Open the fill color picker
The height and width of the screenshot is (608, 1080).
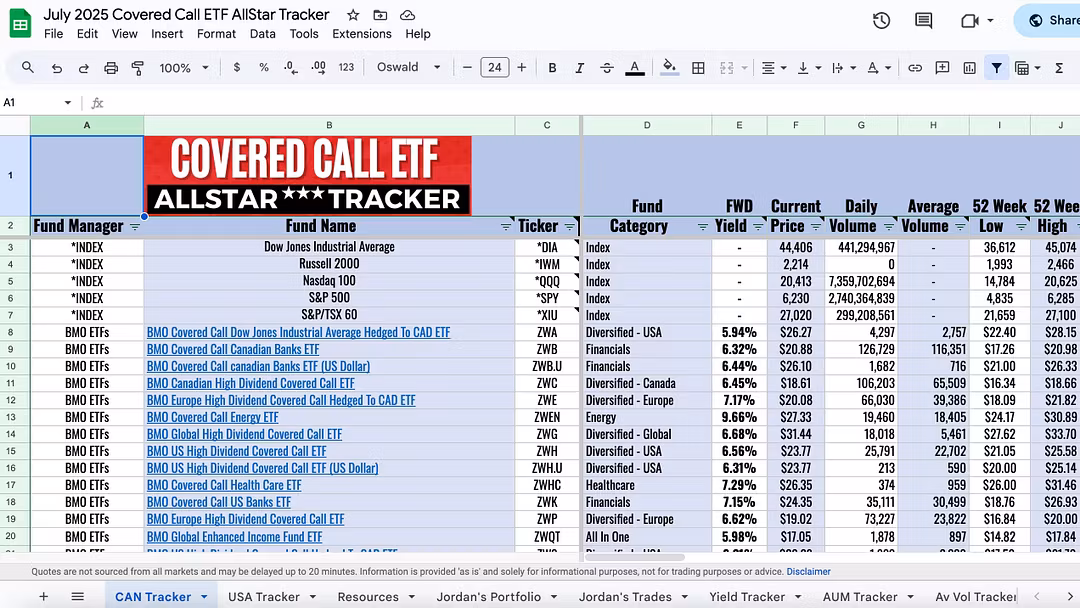669,67
